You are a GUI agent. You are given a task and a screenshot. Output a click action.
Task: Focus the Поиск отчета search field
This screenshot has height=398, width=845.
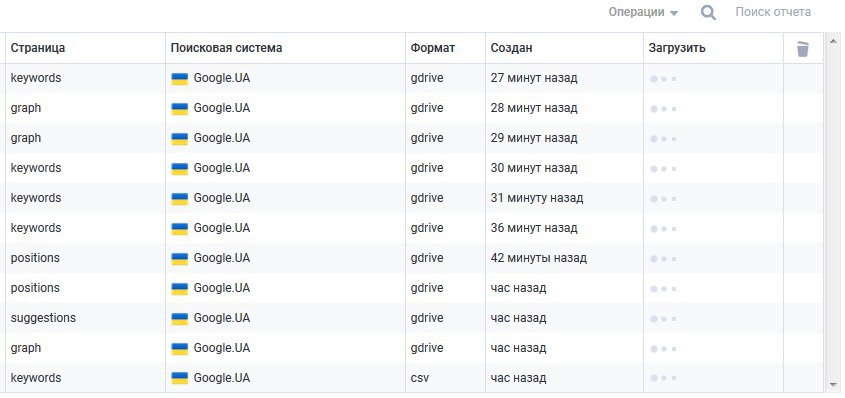point(773,12)
